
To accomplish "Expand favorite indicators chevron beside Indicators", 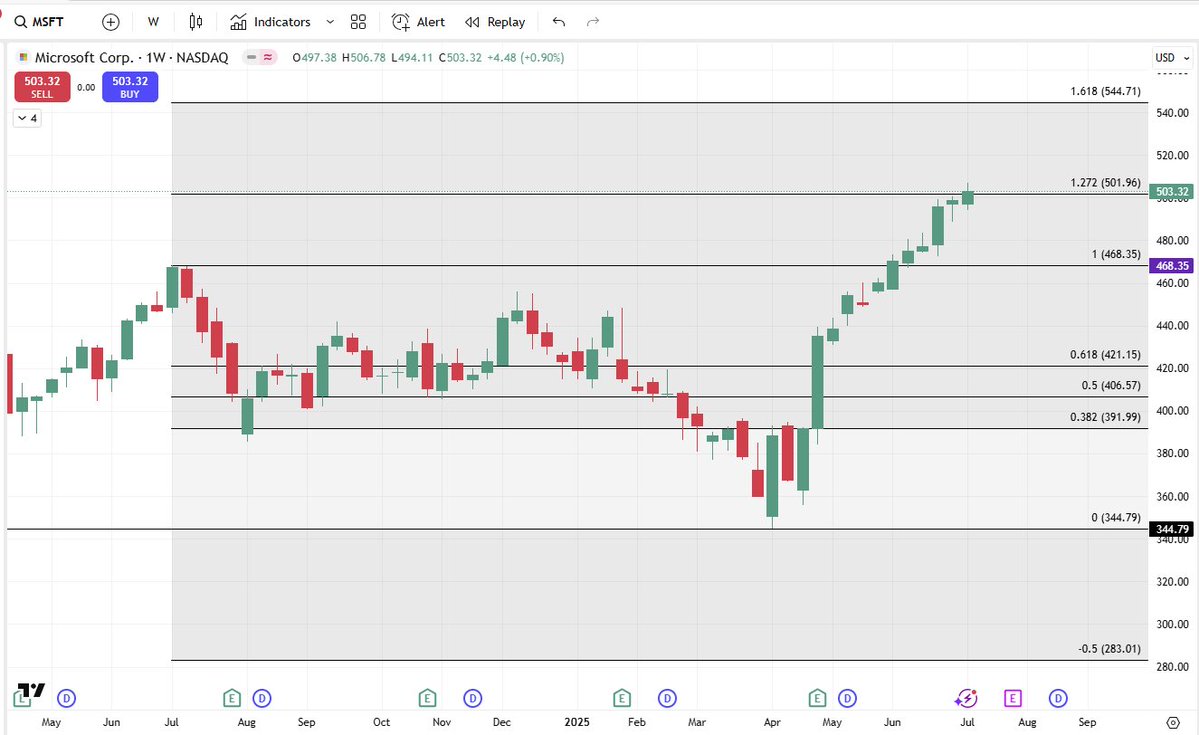I will (x=330, y=21).
